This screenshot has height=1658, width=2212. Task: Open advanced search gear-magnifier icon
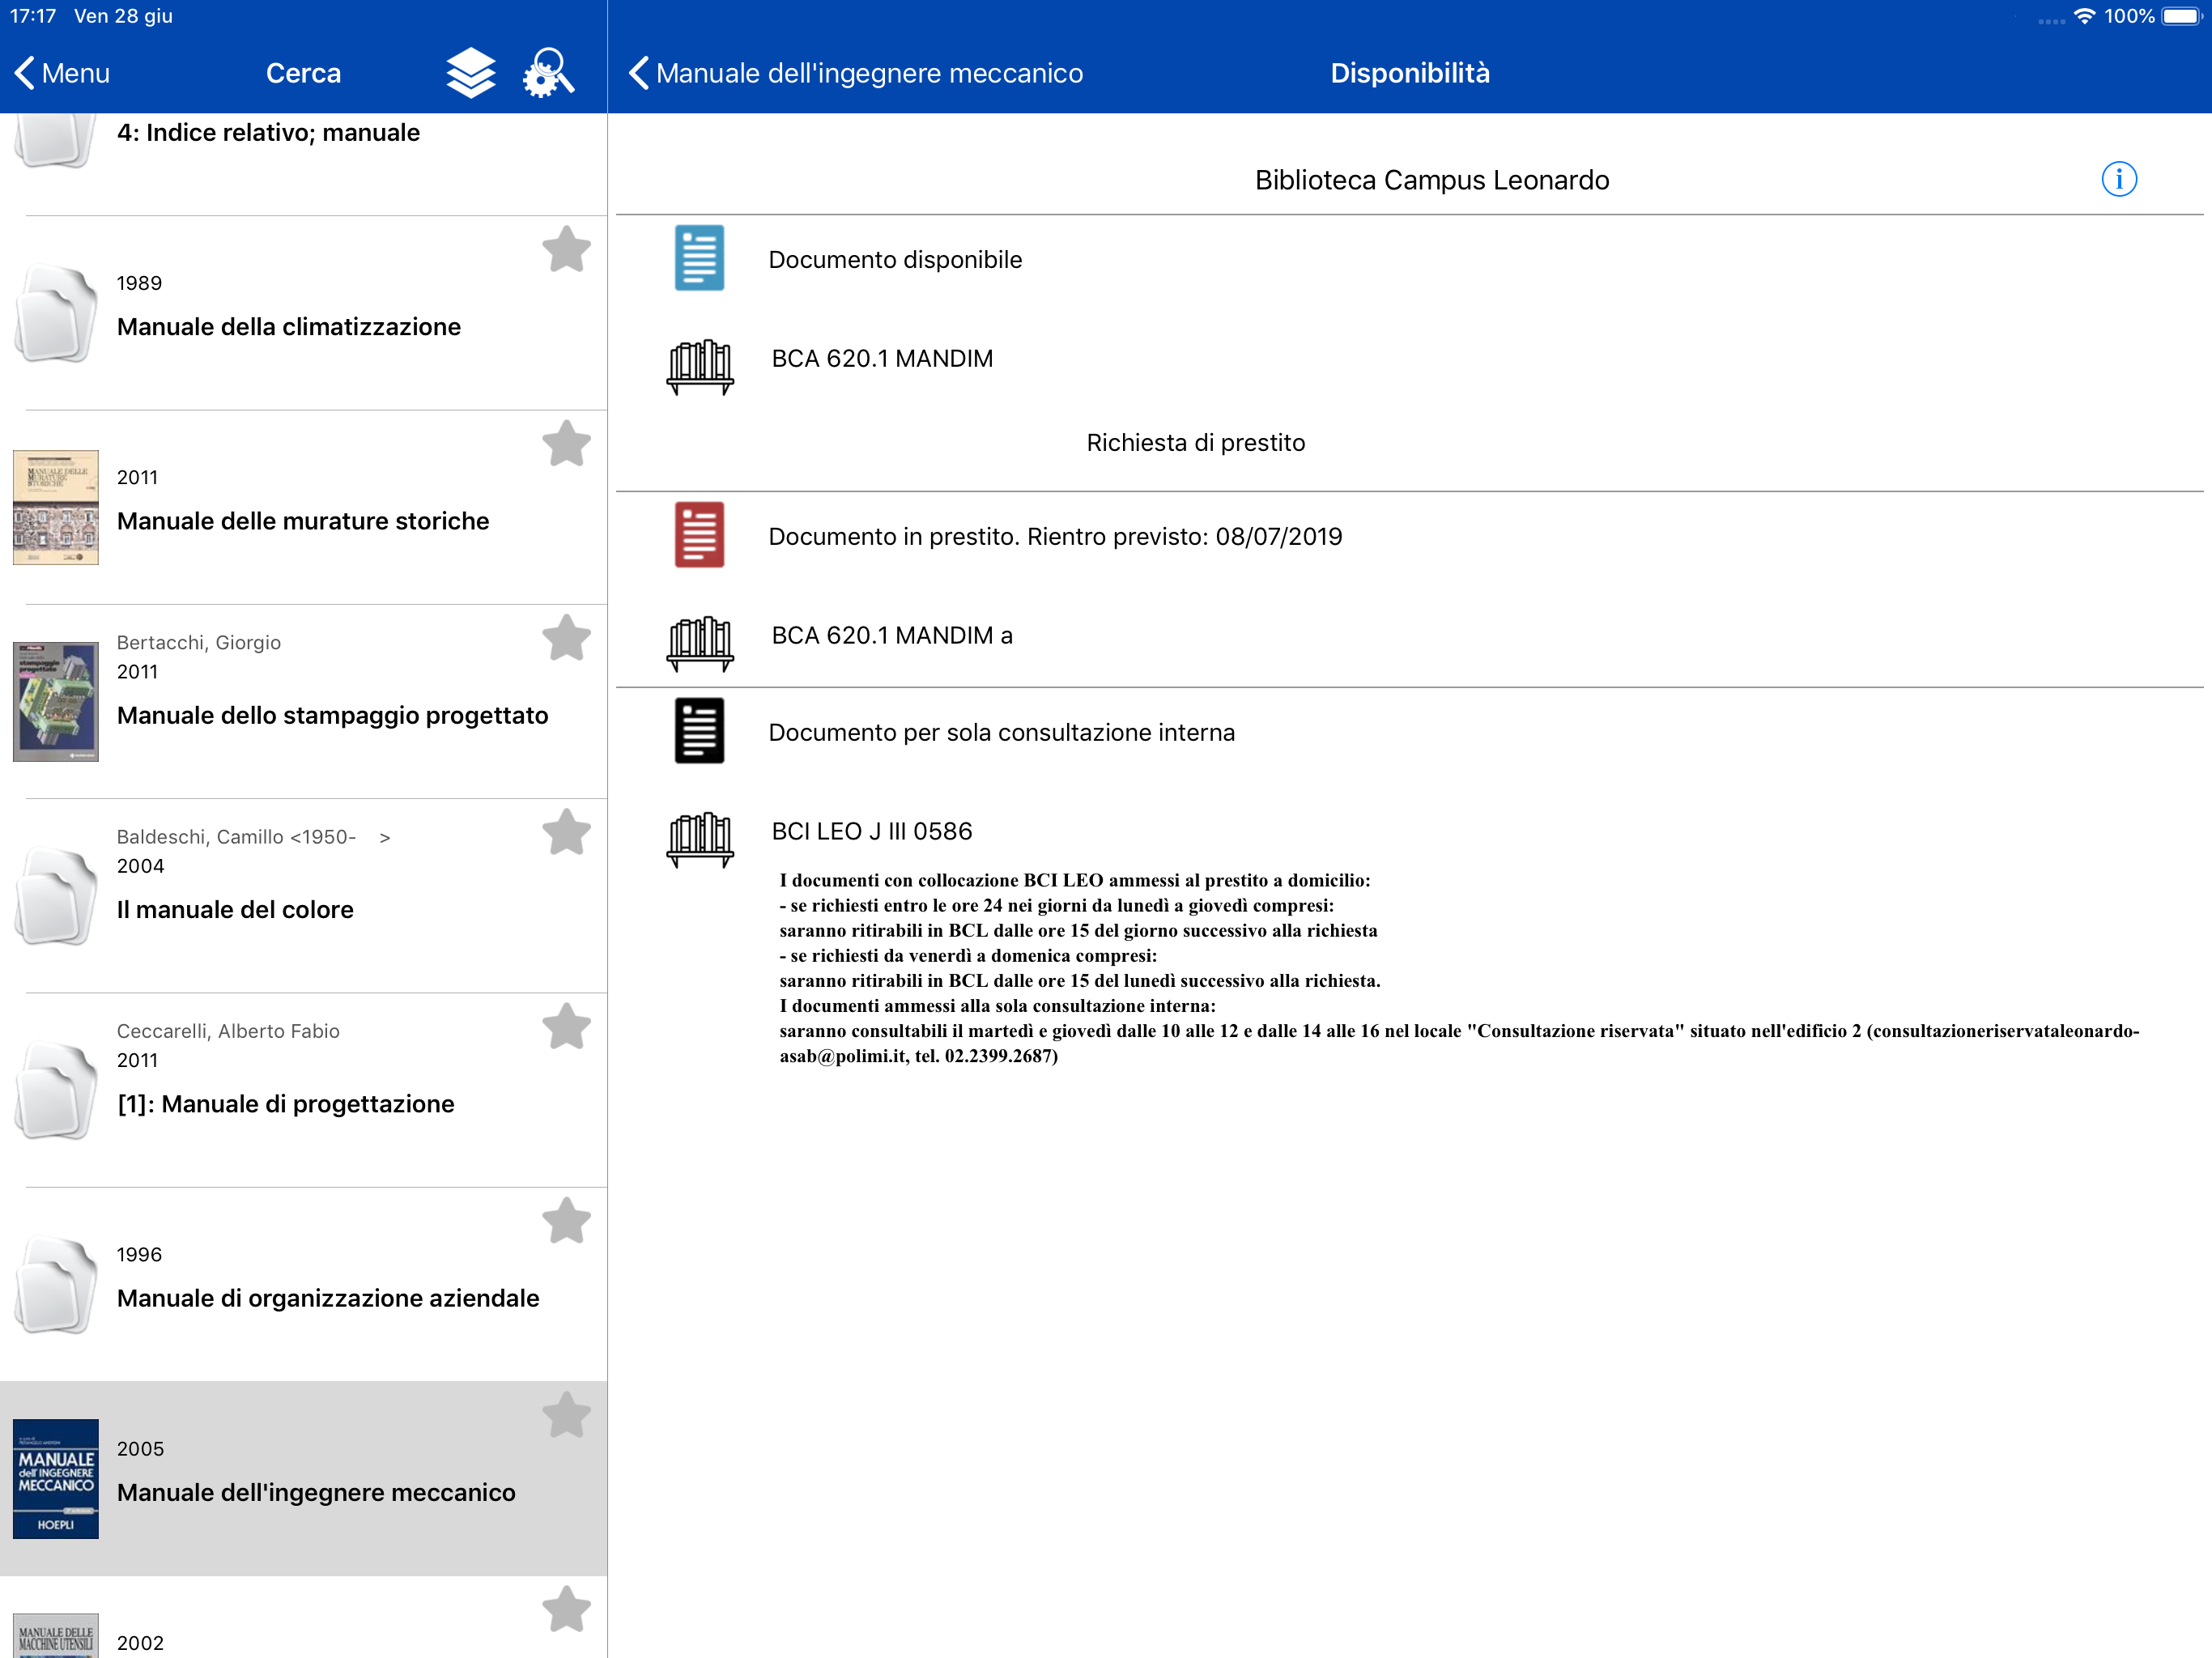tap(548, 73)
